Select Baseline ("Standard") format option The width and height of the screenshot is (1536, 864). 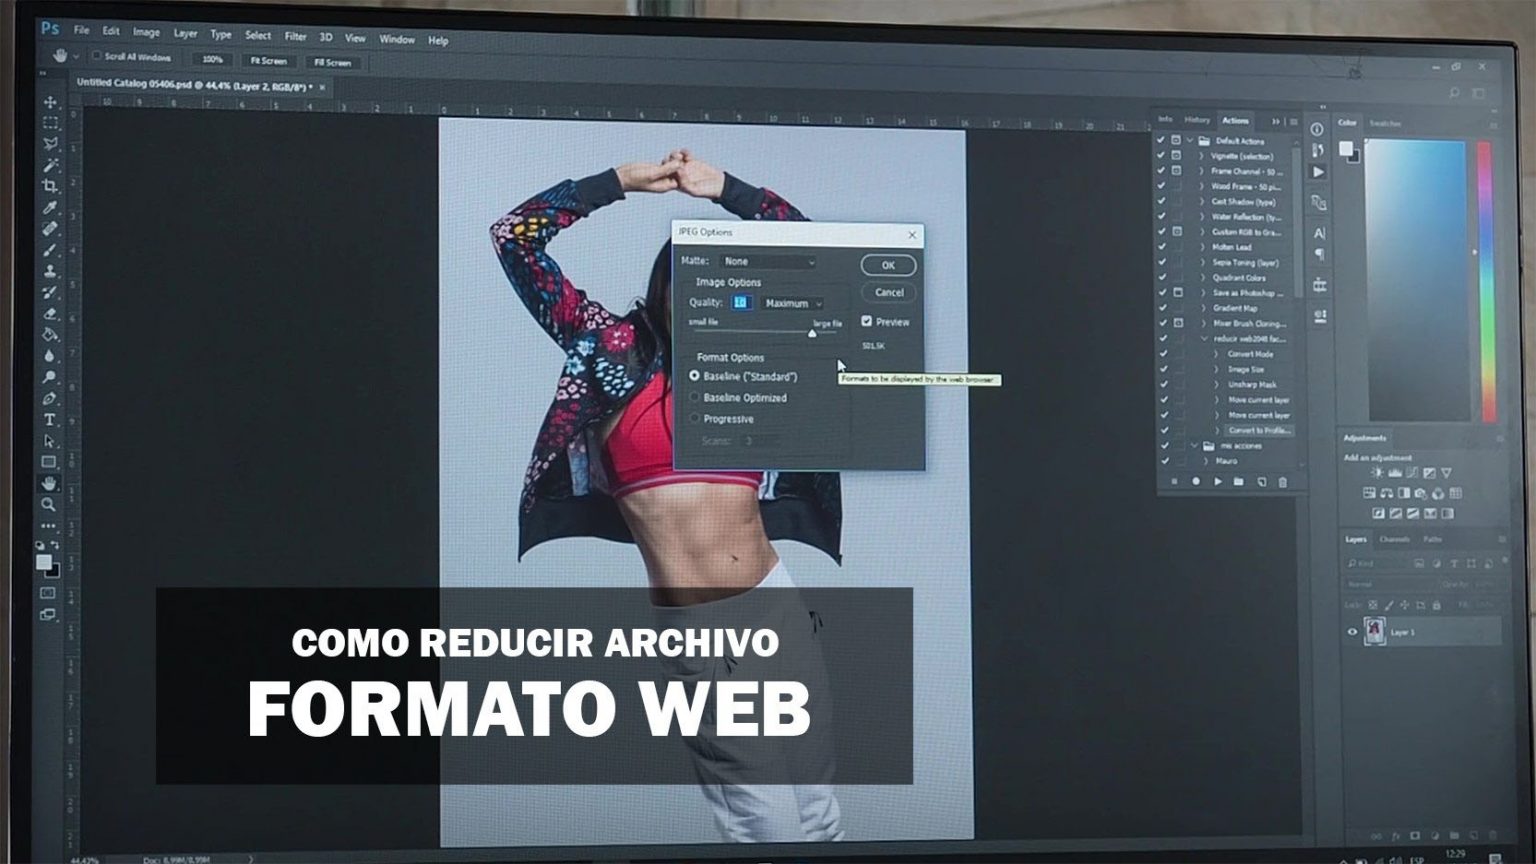694,376
